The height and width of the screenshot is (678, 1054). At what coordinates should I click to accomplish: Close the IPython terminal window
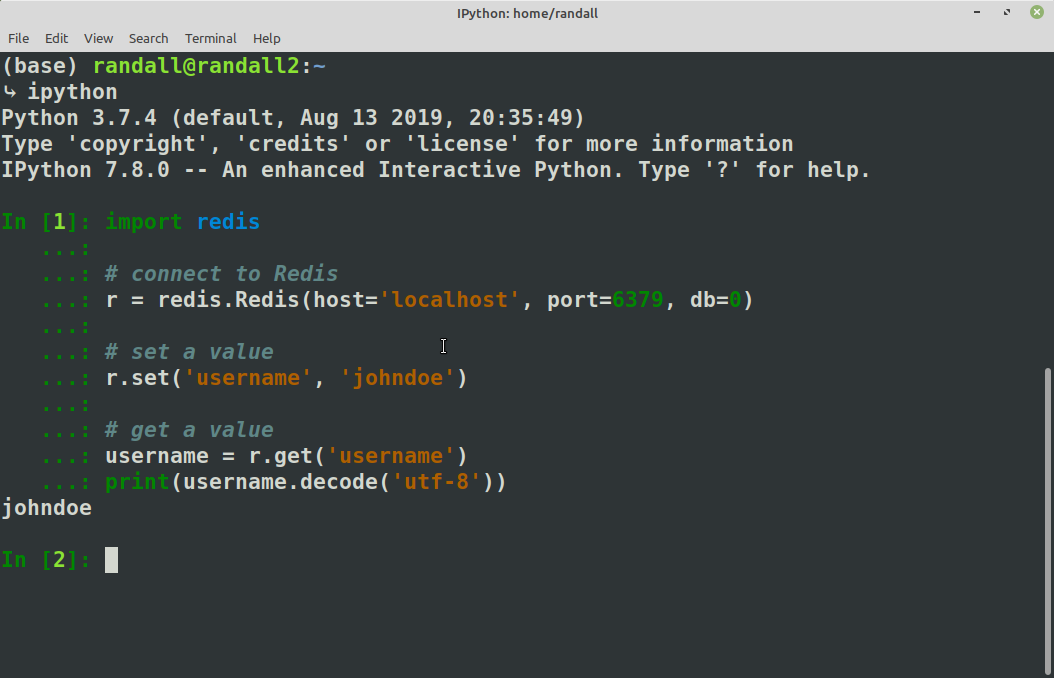[1036, 12]
